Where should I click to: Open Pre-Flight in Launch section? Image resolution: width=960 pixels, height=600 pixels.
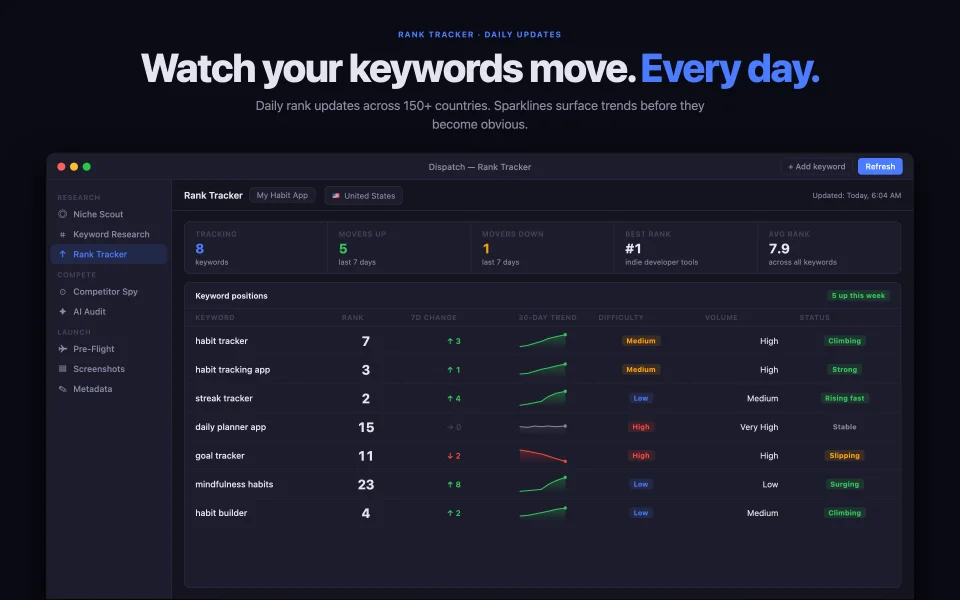108,349
